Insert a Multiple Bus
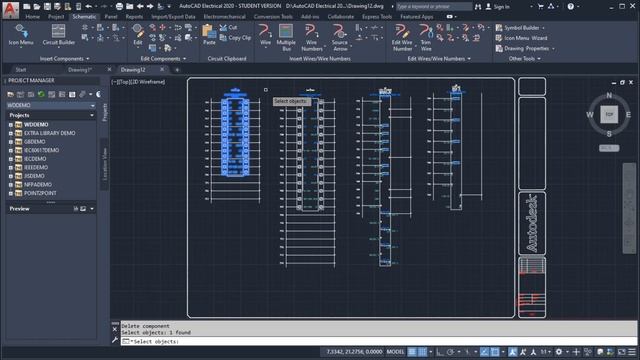The width and height of the screenshot is (640, 360). 286,38
